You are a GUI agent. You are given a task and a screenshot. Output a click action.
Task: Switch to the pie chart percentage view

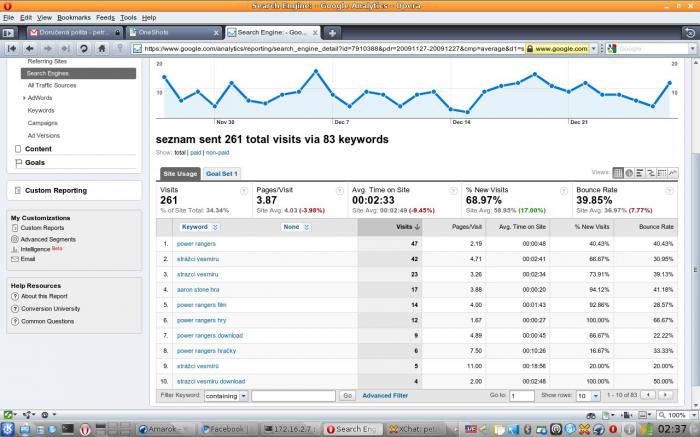[629, 173]
